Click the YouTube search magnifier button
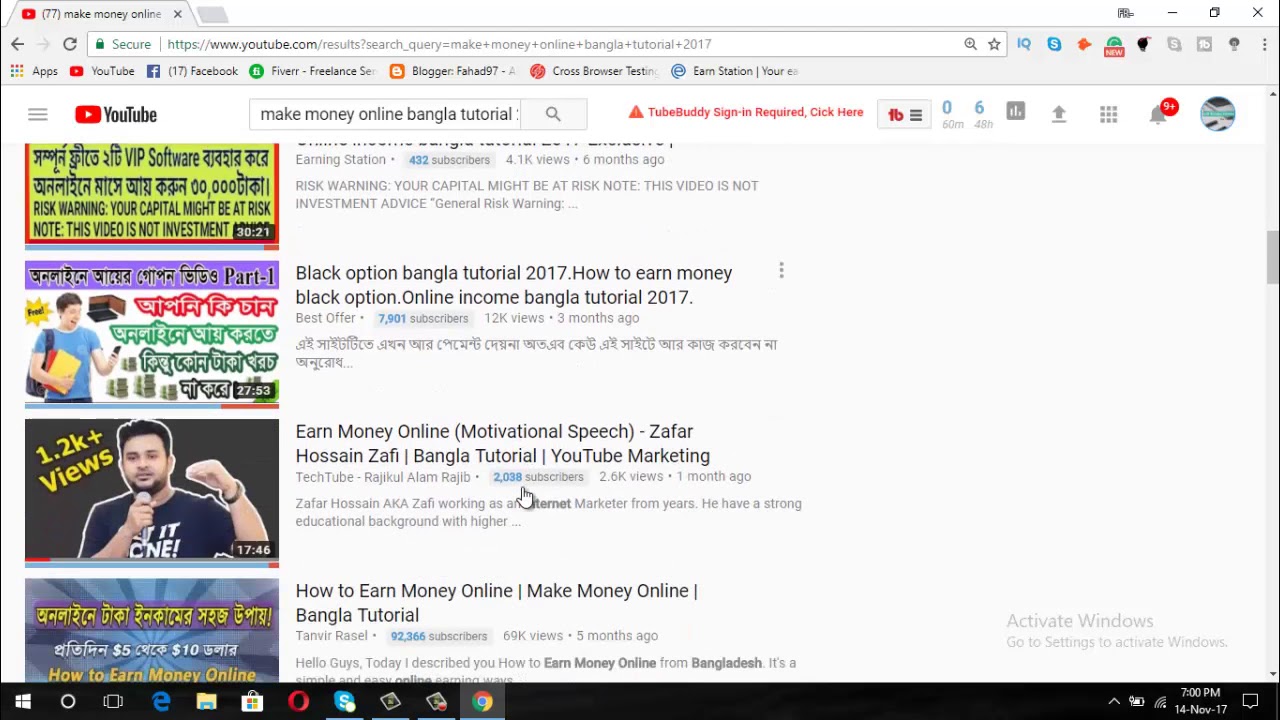 (553, 114)
